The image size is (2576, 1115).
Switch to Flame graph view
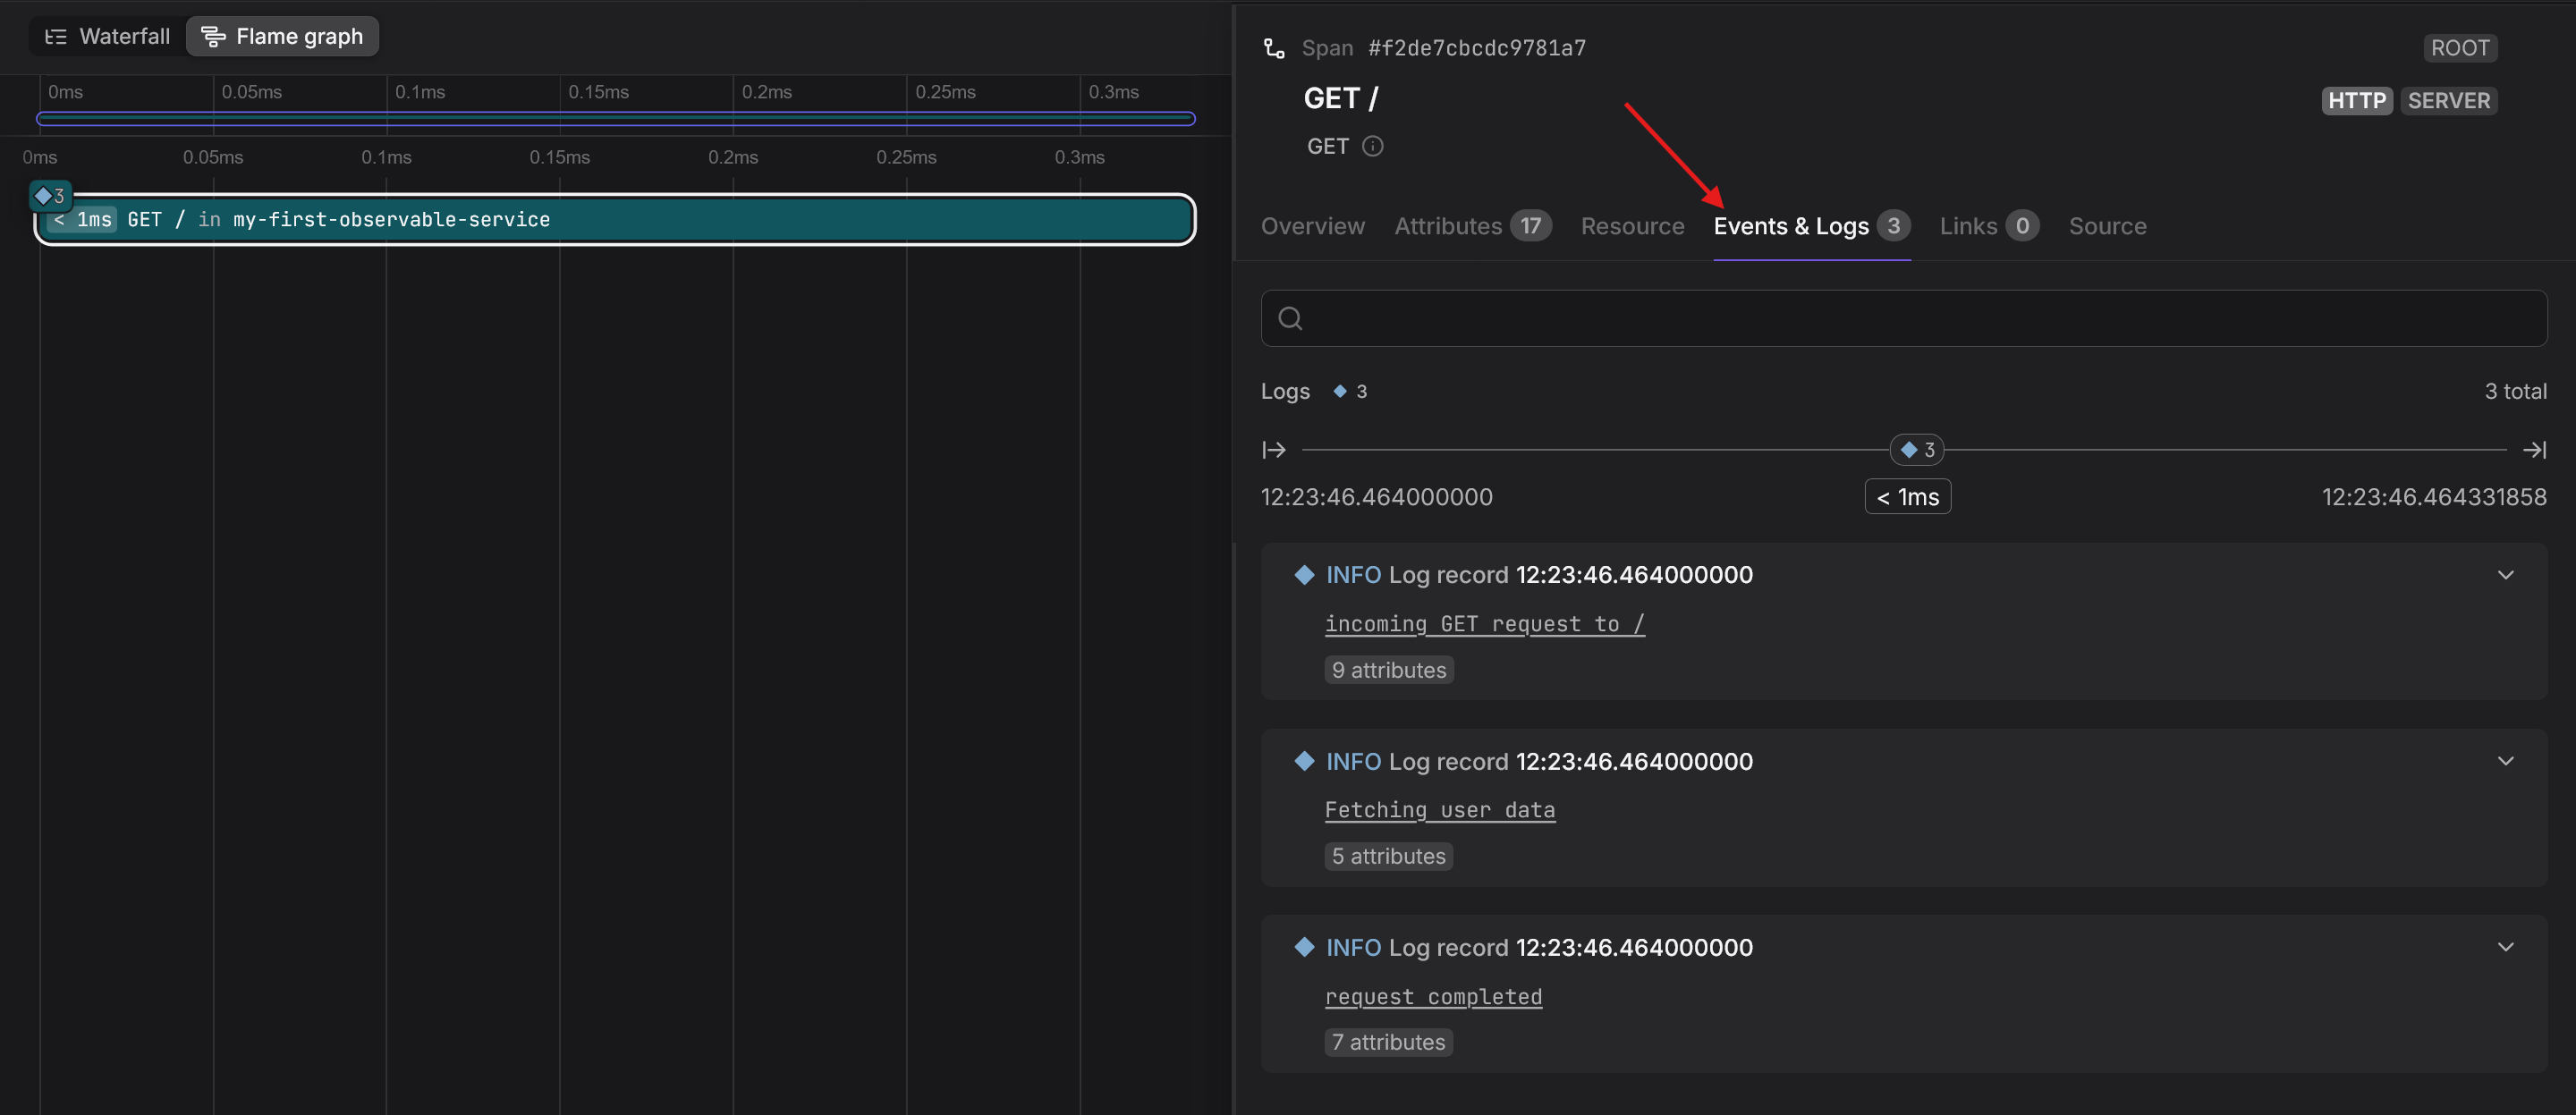[x=282, y=36]
